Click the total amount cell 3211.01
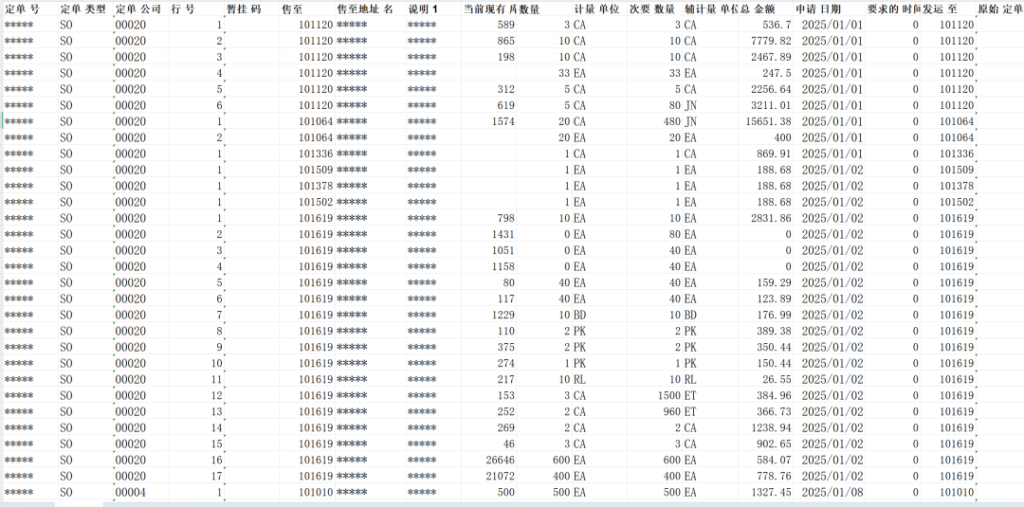 772,105
